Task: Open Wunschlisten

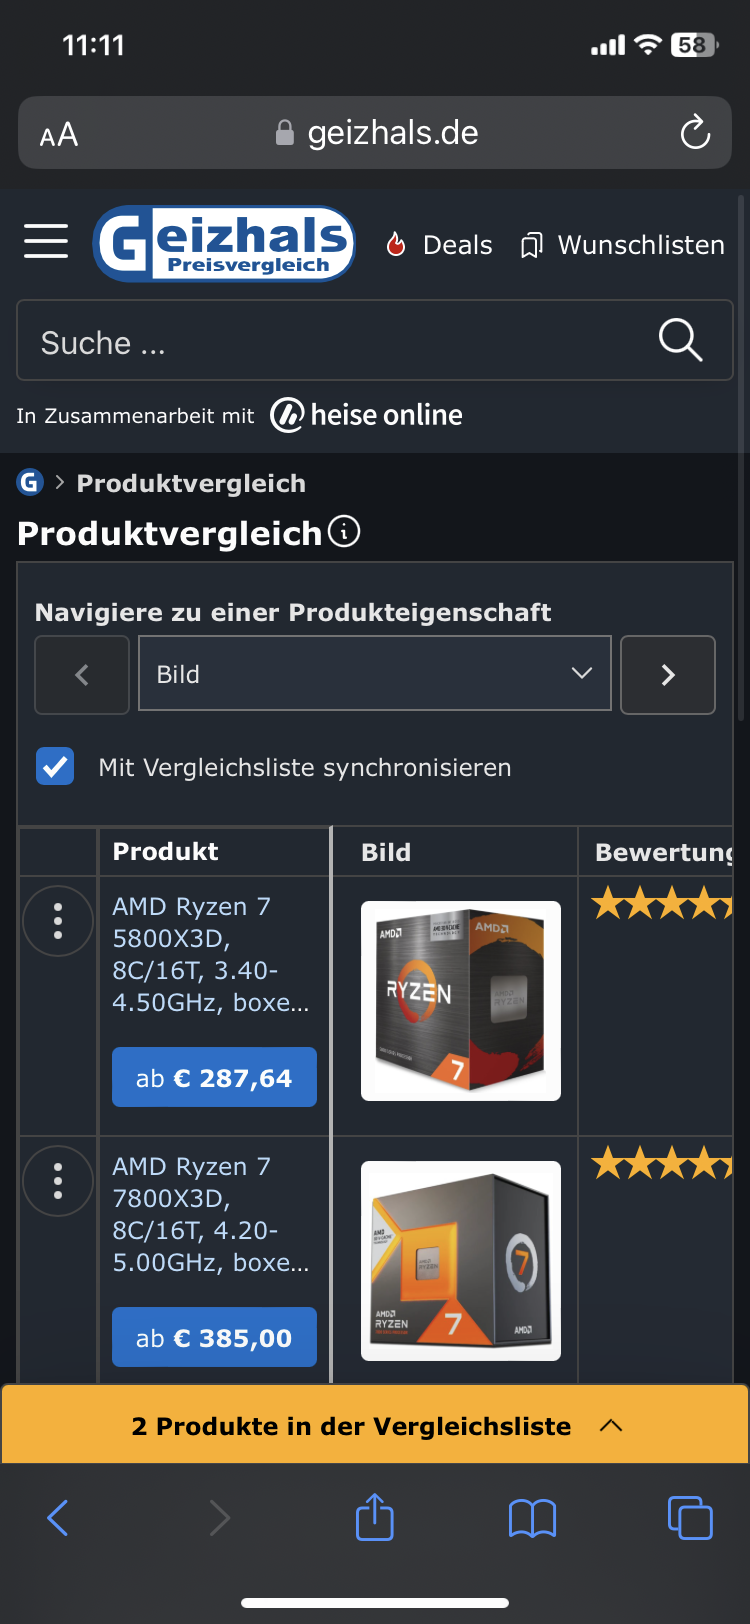Action: pyautogui.click(x=622, y=245)
